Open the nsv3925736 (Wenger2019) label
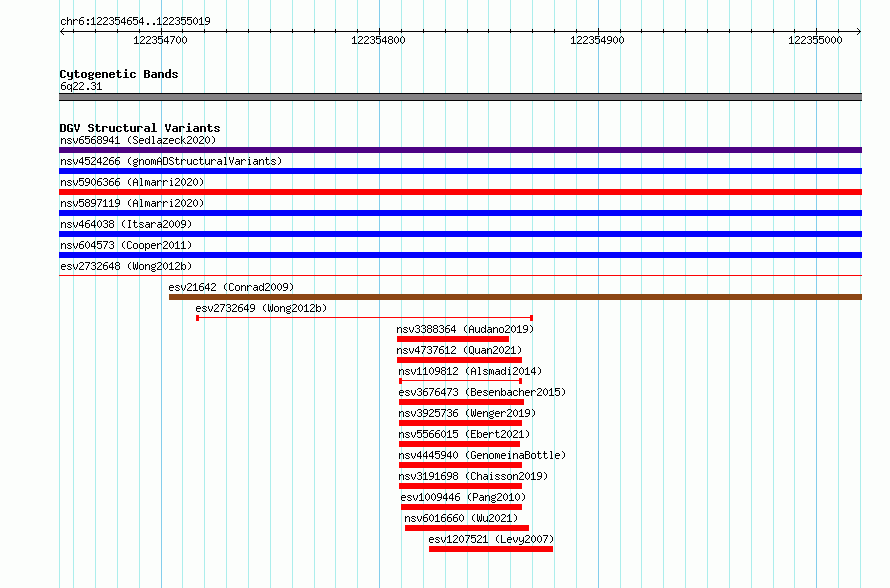 pos(467,413)
